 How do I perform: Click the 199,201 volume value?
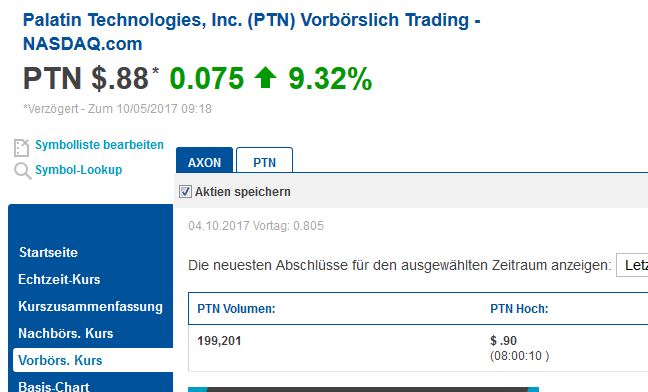tap(219, 341)
